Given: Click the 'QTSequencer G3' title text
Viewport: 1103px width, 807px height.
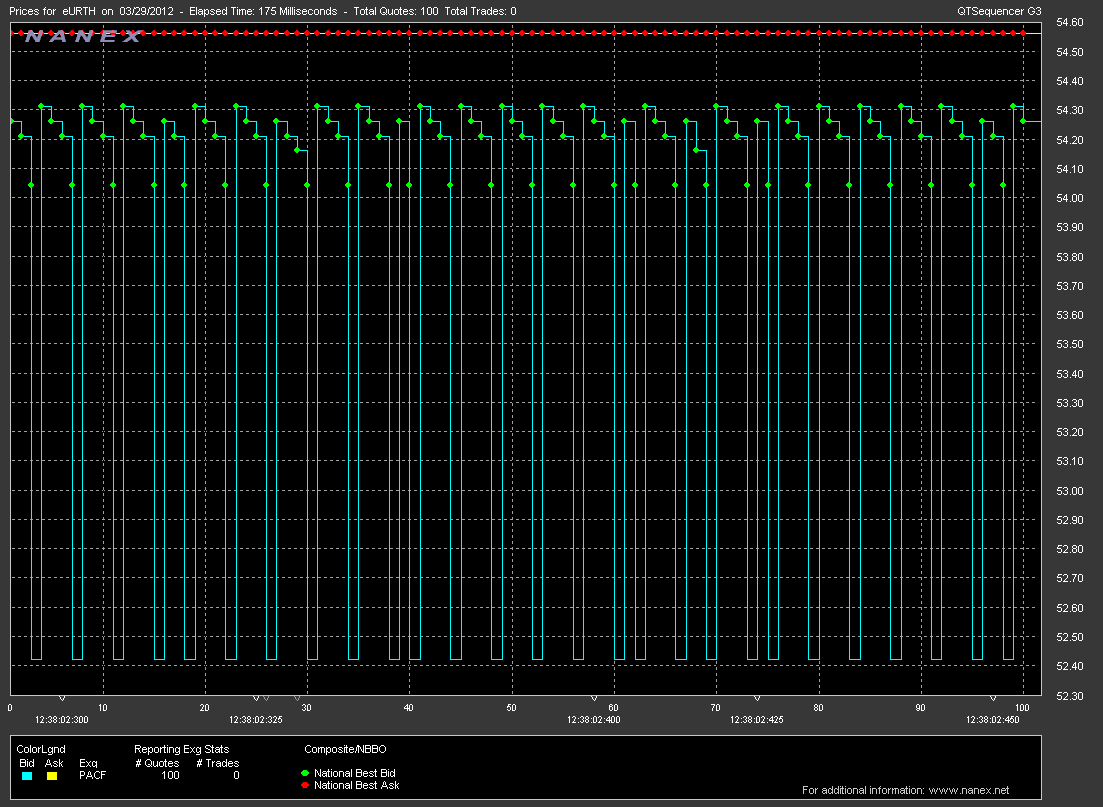Looking at the screenshot, I should (x=999, y=11).
